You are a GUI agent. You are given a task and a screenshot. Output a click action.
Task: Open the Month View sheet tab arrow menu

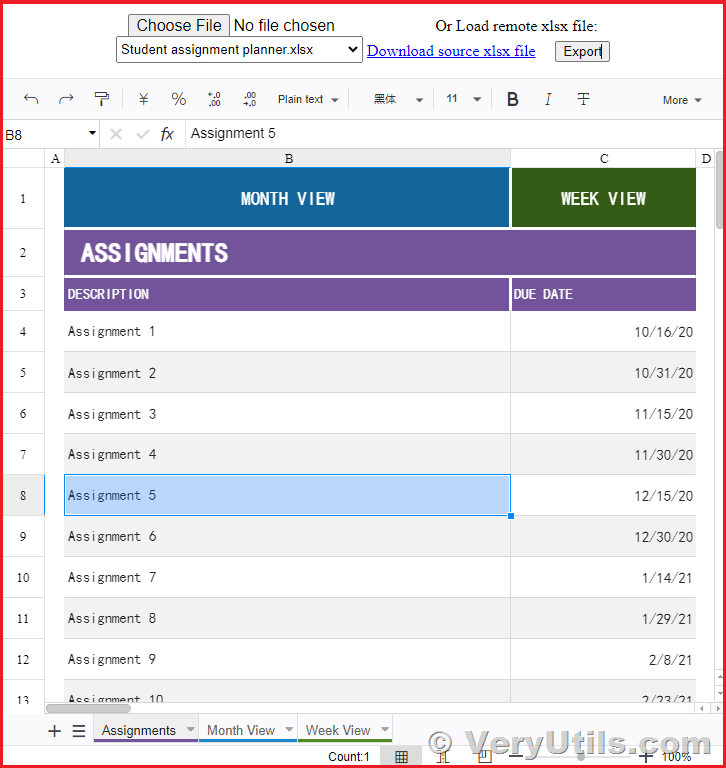pos(290,729)
